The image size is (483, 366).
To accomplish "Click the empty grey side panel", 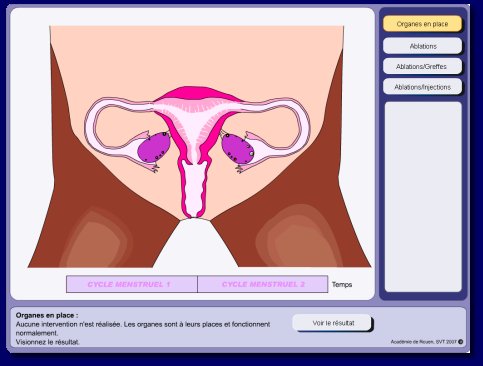I will point(423,197).
